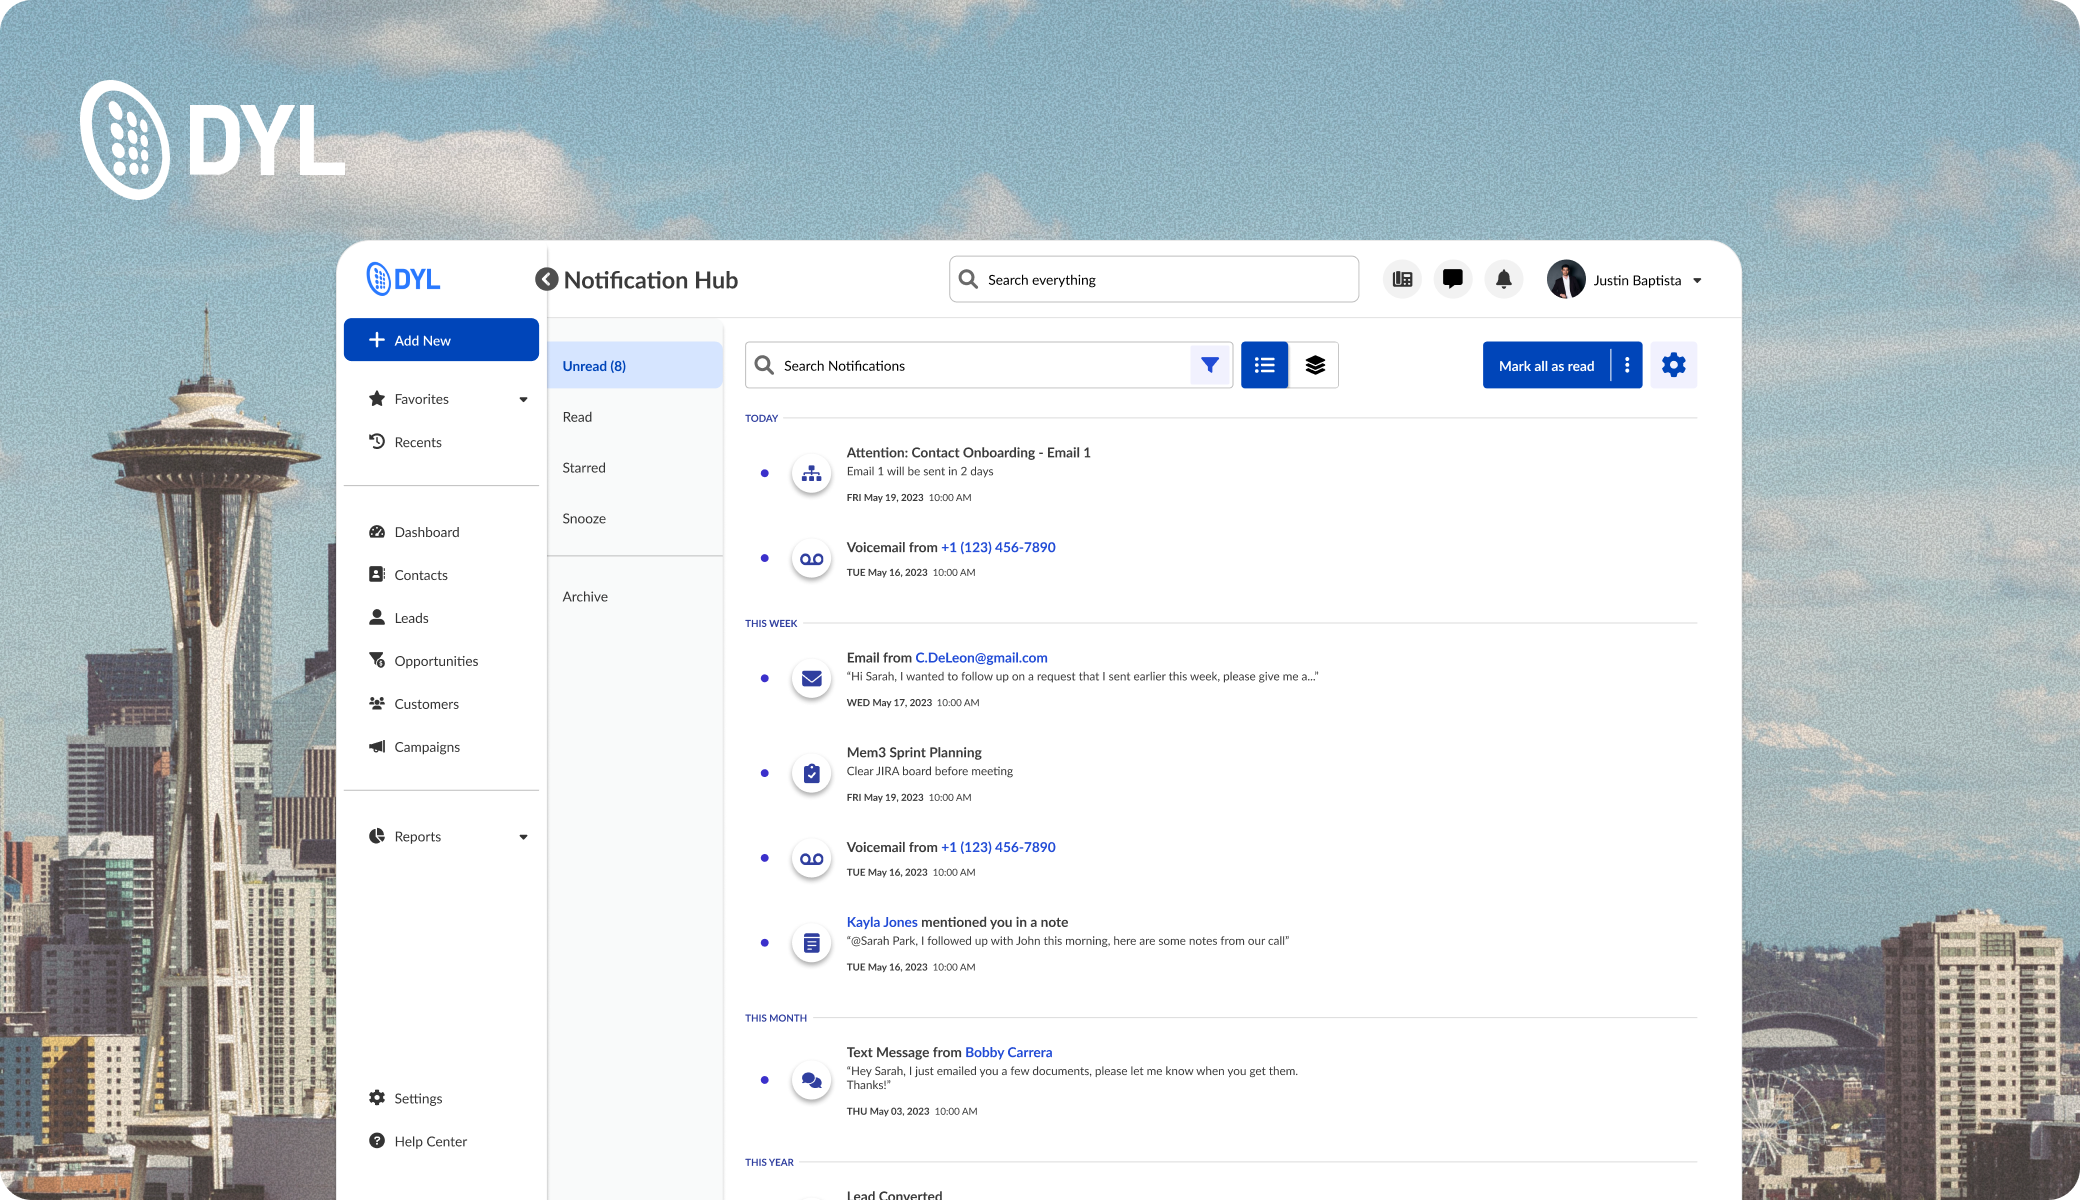Click Mark all as read button
Viewport: 2080px width, 1200px height.
point(1546,366)
